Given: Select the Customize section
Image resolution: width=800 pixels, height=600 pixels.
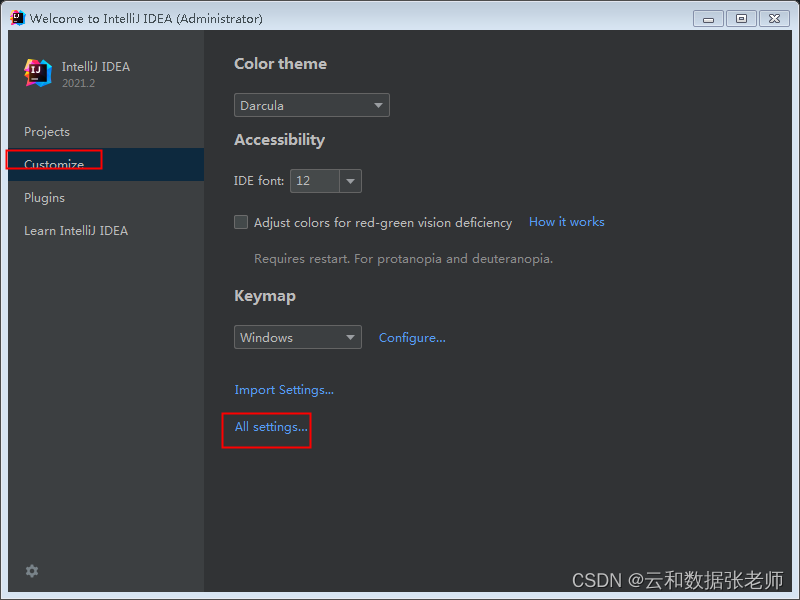Looking at the screenshot, I should click(x=106, y=164).
